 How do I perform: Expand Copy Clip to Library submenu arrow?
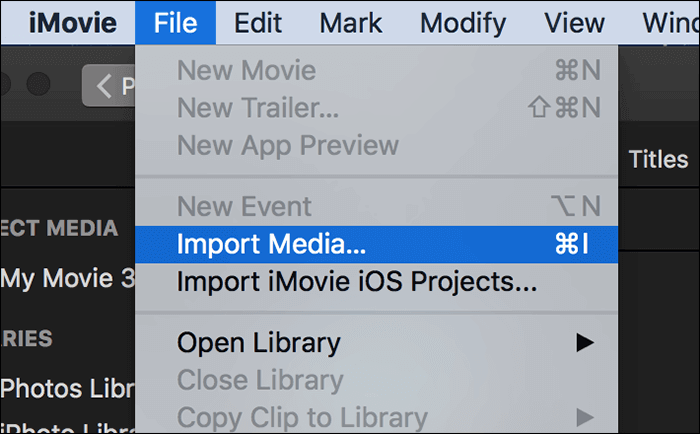[x=584, y=417]
